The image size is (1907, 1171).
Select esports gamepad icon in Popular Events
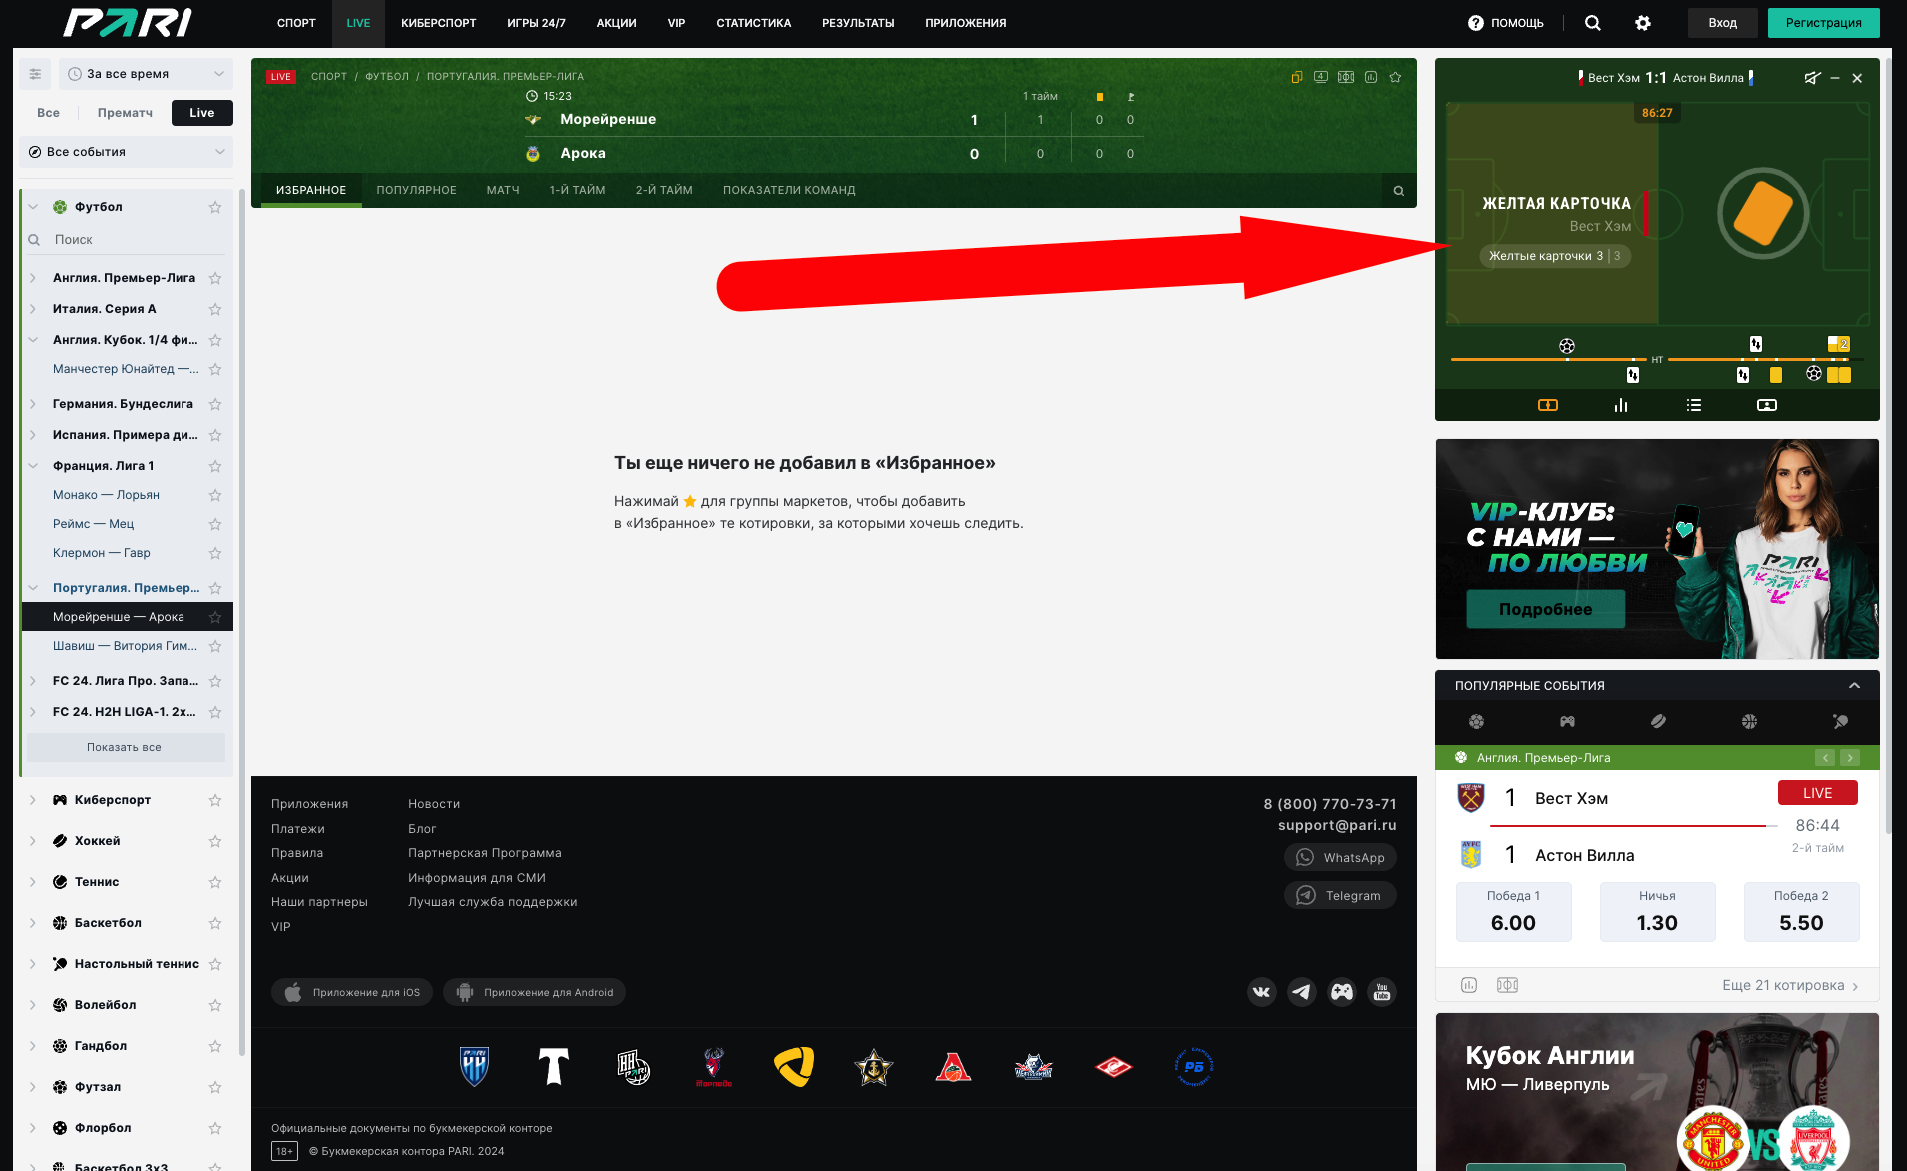tap(1567, 721)
